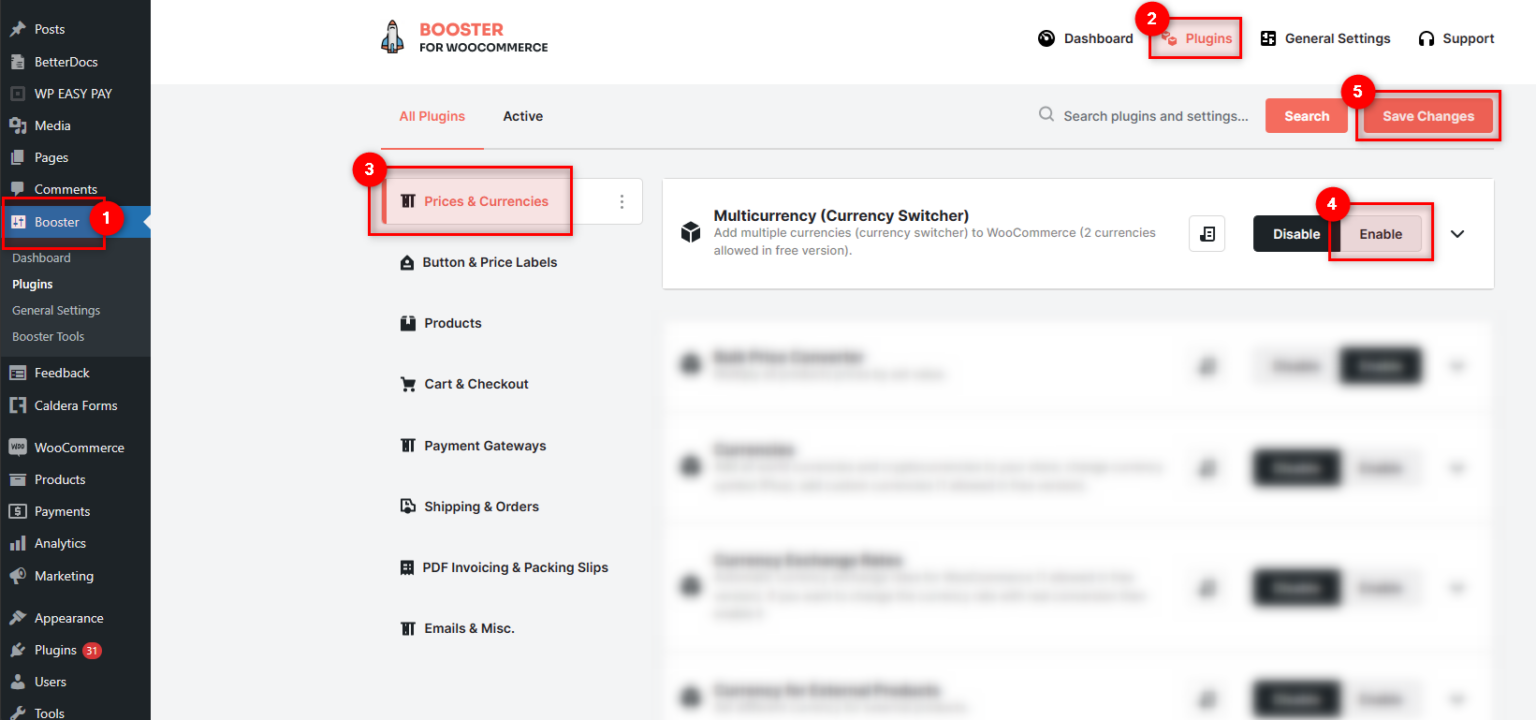Click the Multicurrency cube icon
The width and height of the screenshot is (1536, 720).
(690, 233)
